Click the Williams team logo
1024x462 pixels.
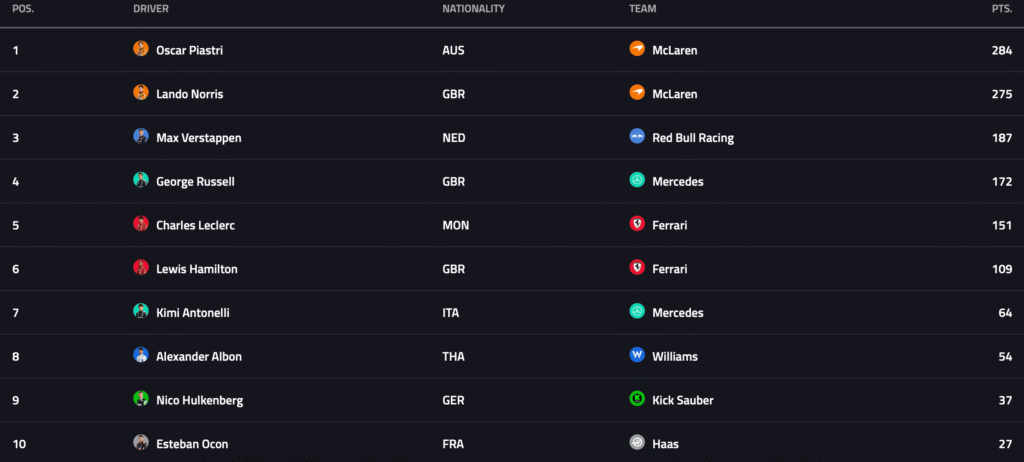(x=637, y=356)
